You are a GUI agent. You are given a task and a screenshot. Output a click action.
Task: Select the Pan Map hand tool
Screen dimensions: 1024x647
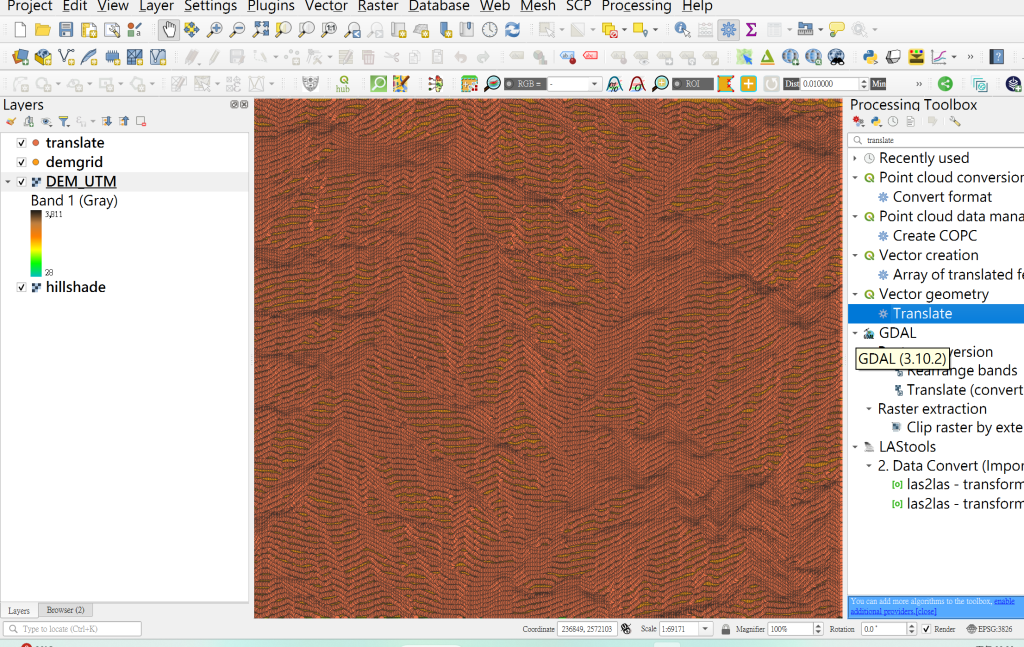pos(168,29)
